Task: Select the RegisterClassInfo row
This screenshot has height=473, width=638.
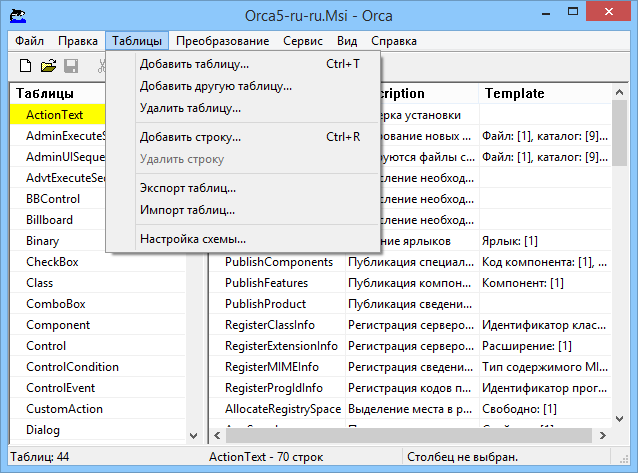Action: tap(410, 325)
